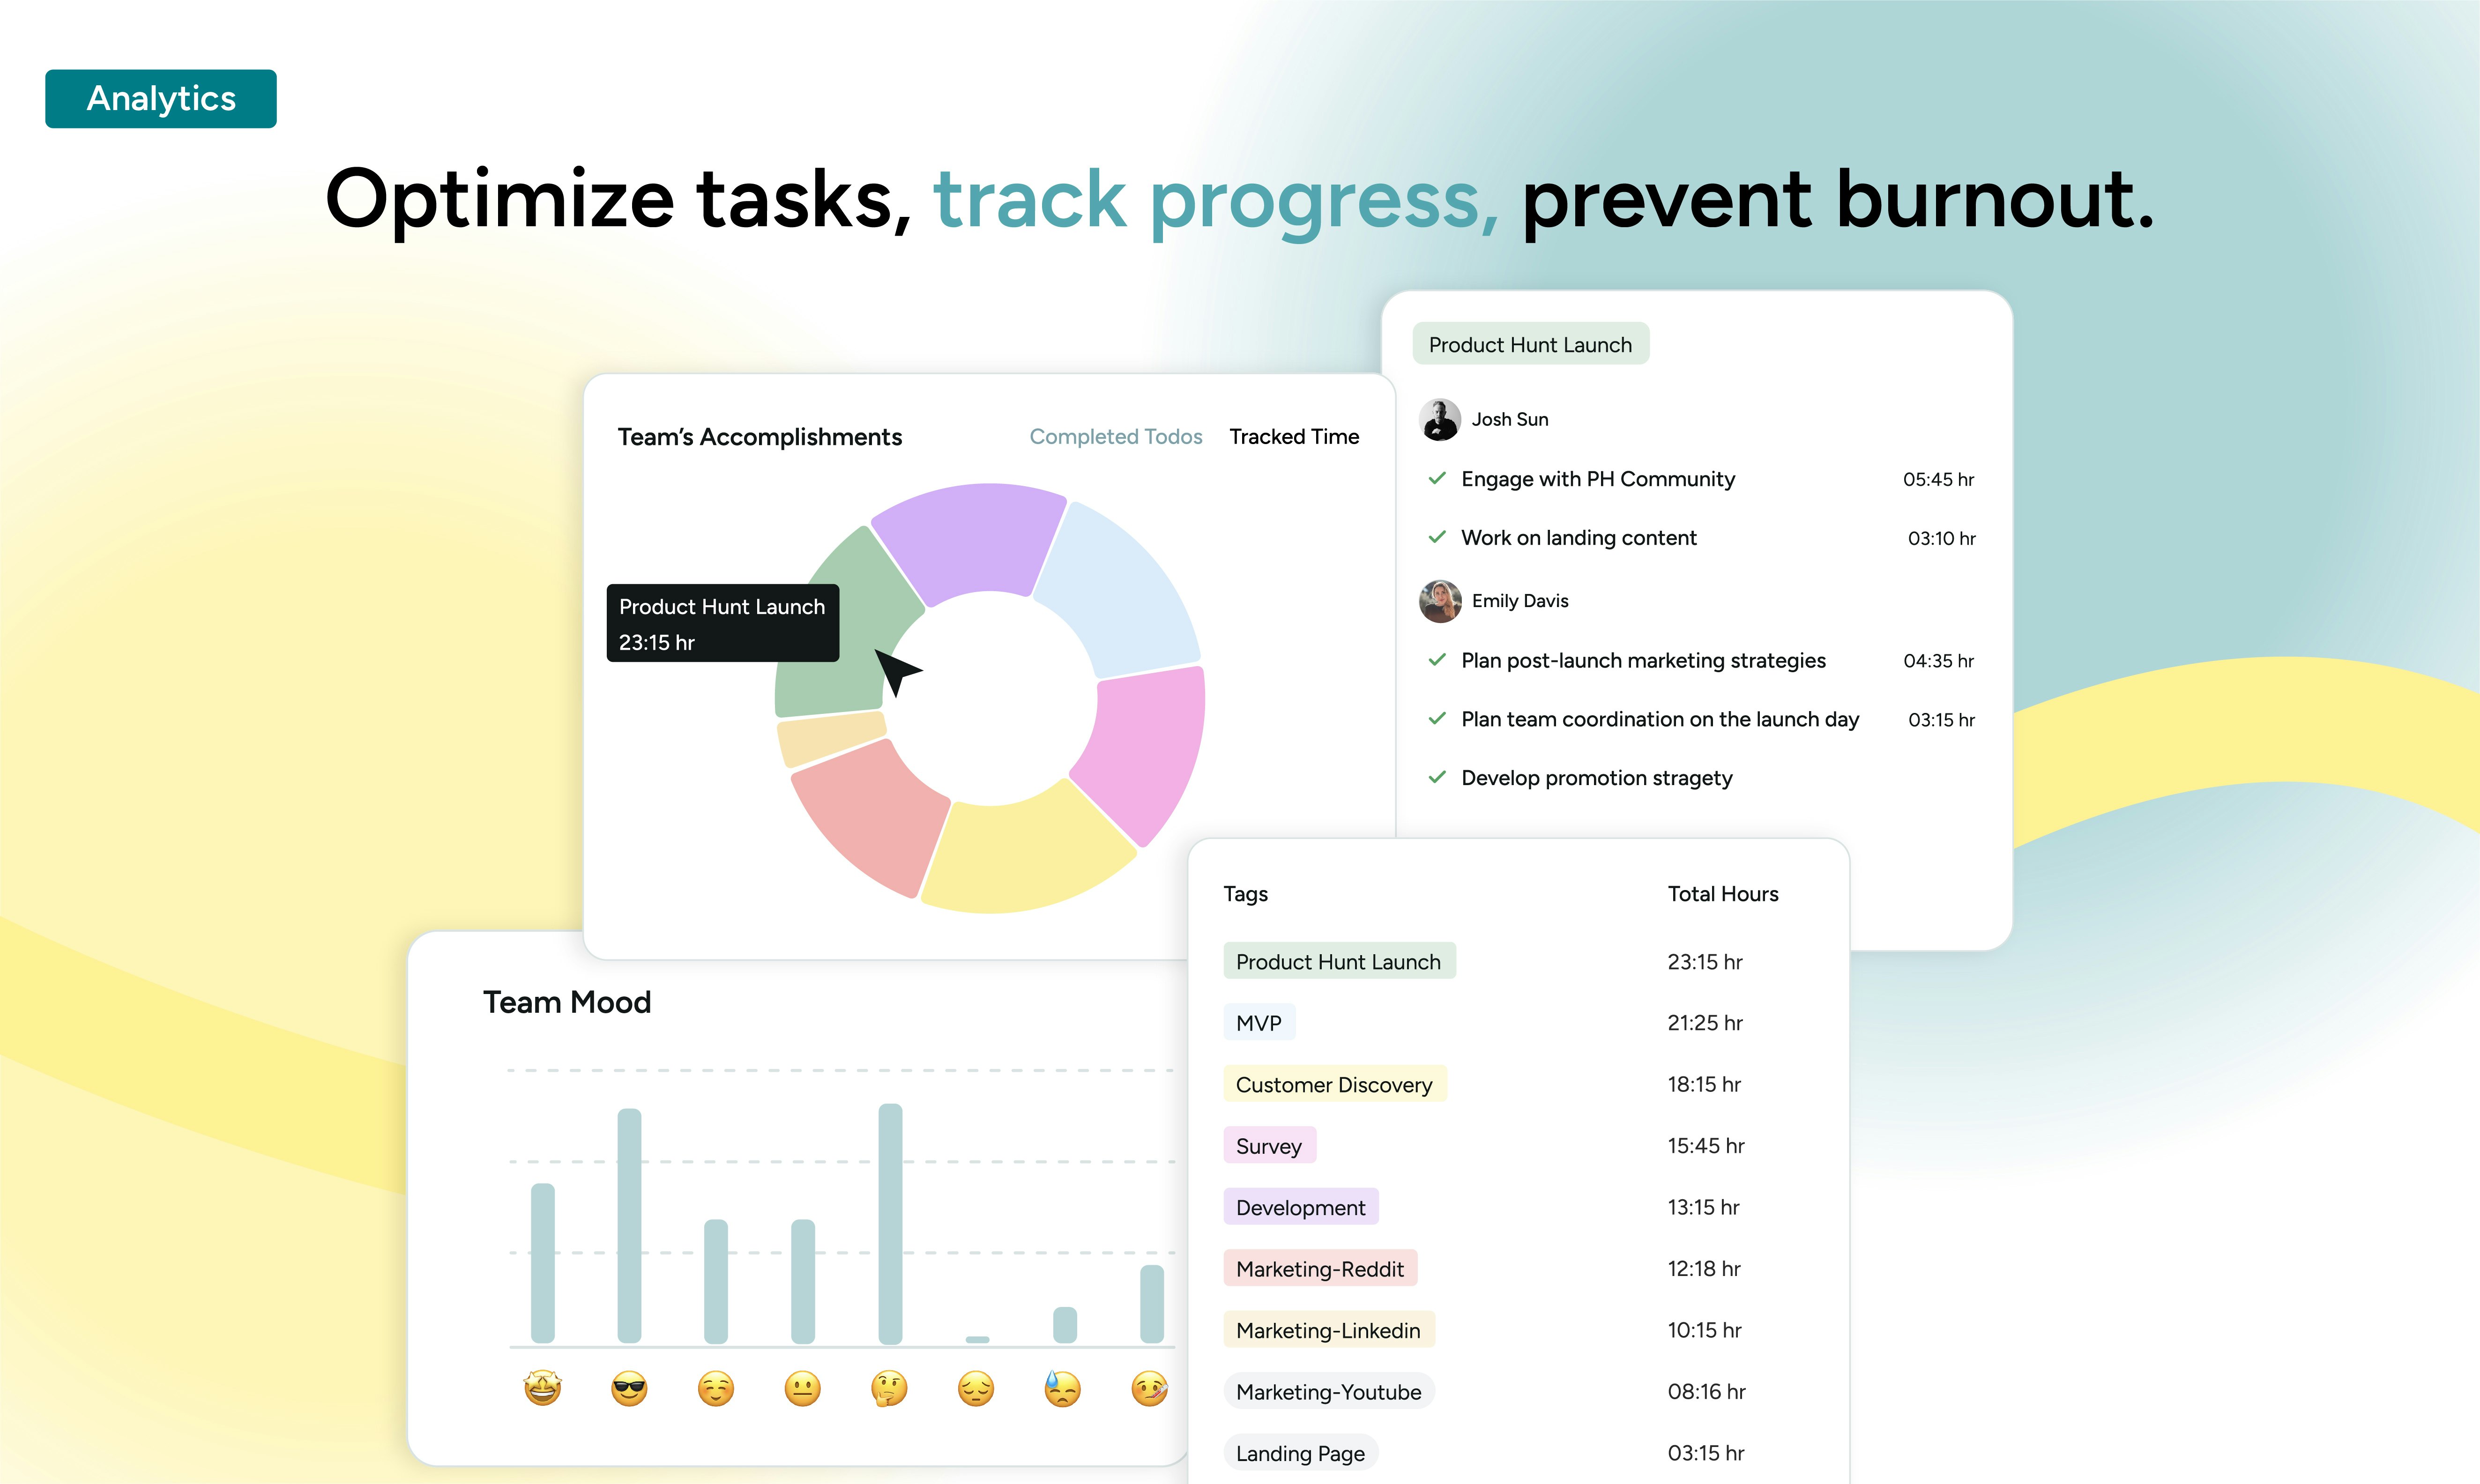Click the pensive face emoji
Screen dimensions: 2480x1484
pyautogui.click(x=976, y=1388)
